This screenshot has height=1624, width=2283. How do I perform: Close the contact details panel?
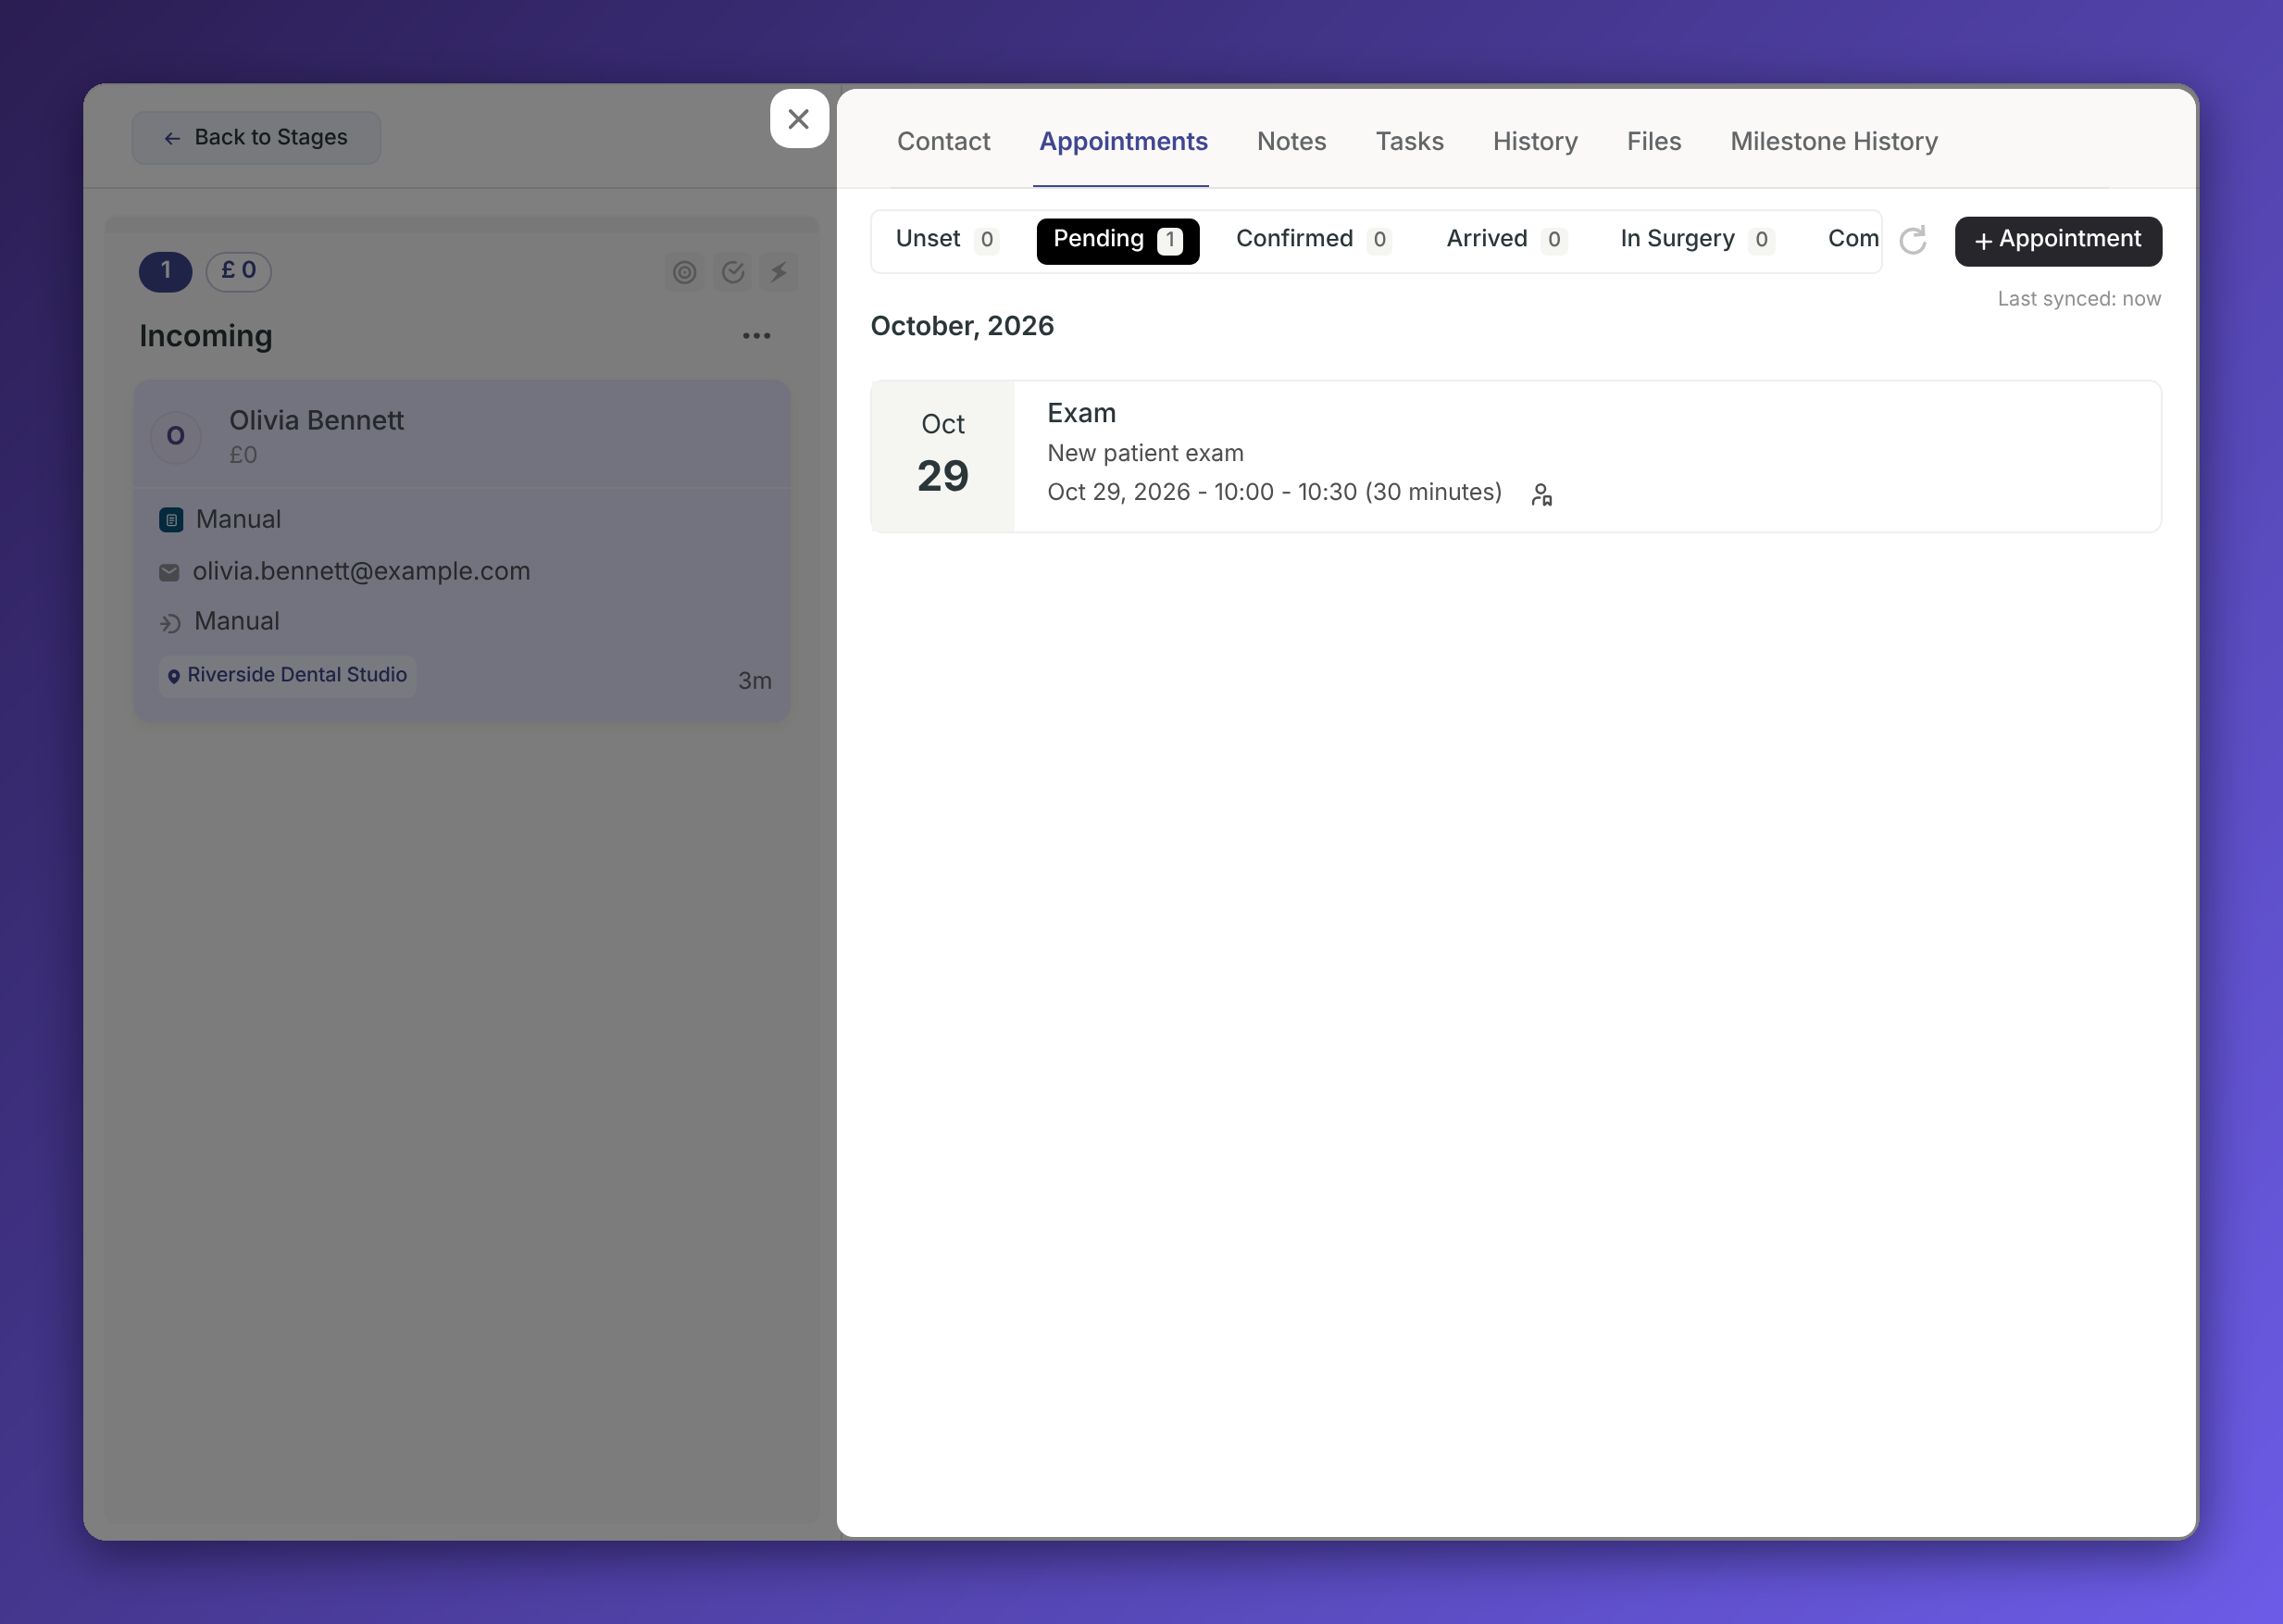[x=798, y=119]
